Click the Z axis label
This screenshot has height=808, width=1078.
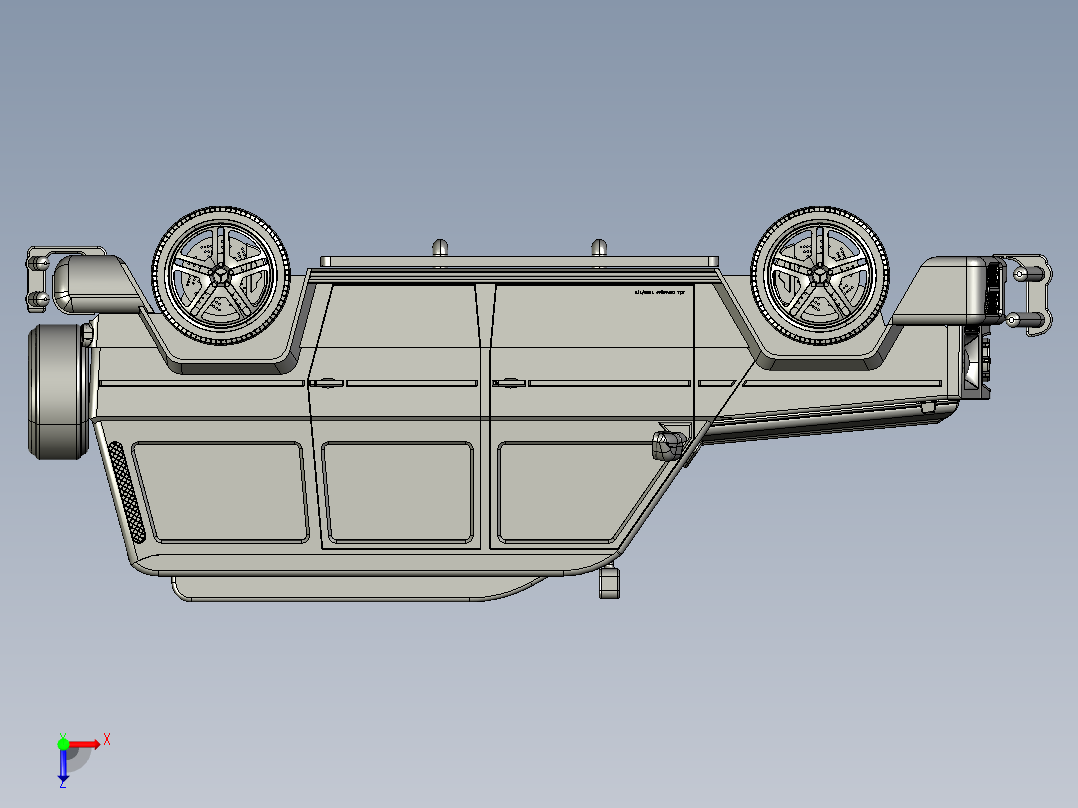click(62, 787)
